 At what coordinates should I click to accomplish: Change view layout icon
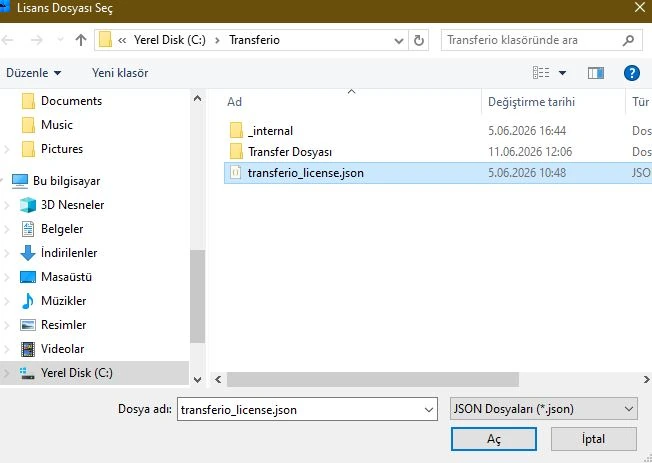(541, 73)
